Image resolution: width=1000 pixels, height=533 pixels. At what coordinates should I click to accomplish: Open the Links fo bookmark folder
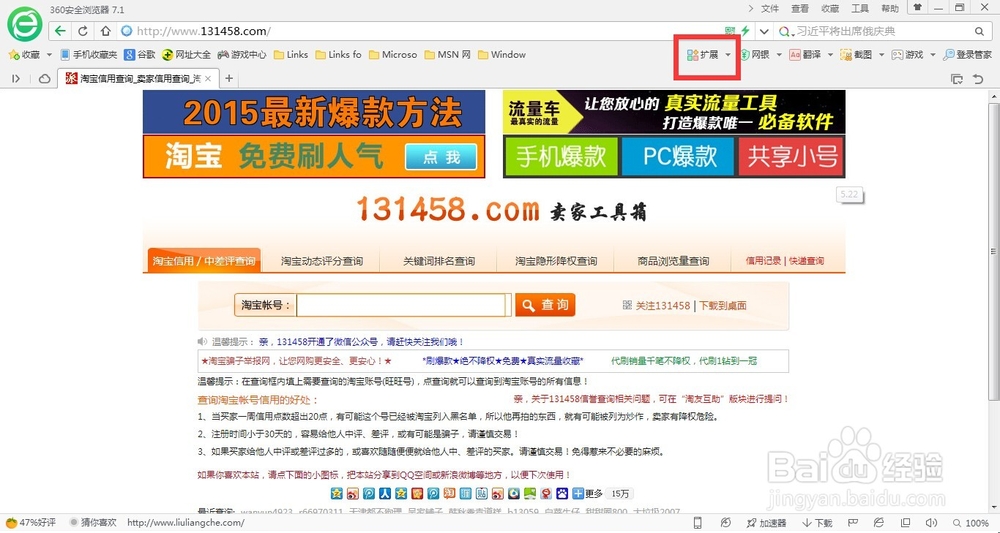tap(339, 55)
